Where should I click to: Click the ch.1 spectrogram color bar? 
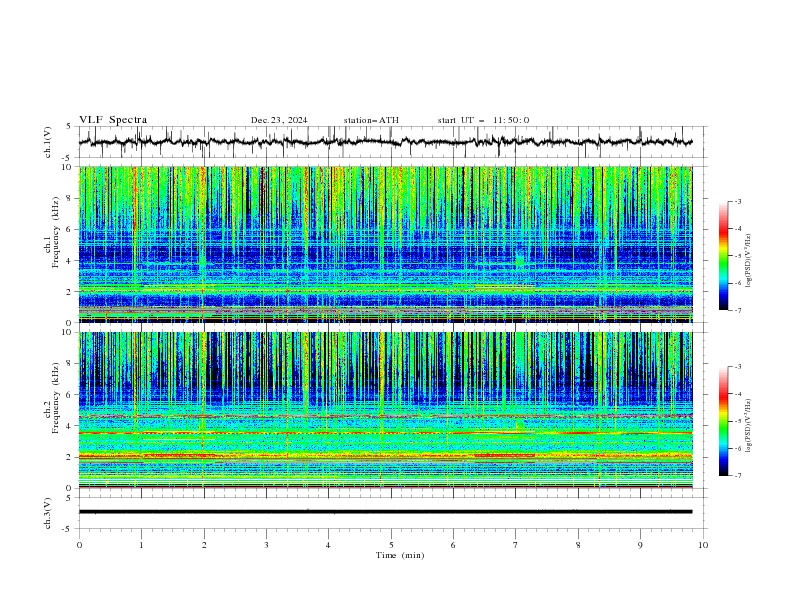[x=723, y=255]
